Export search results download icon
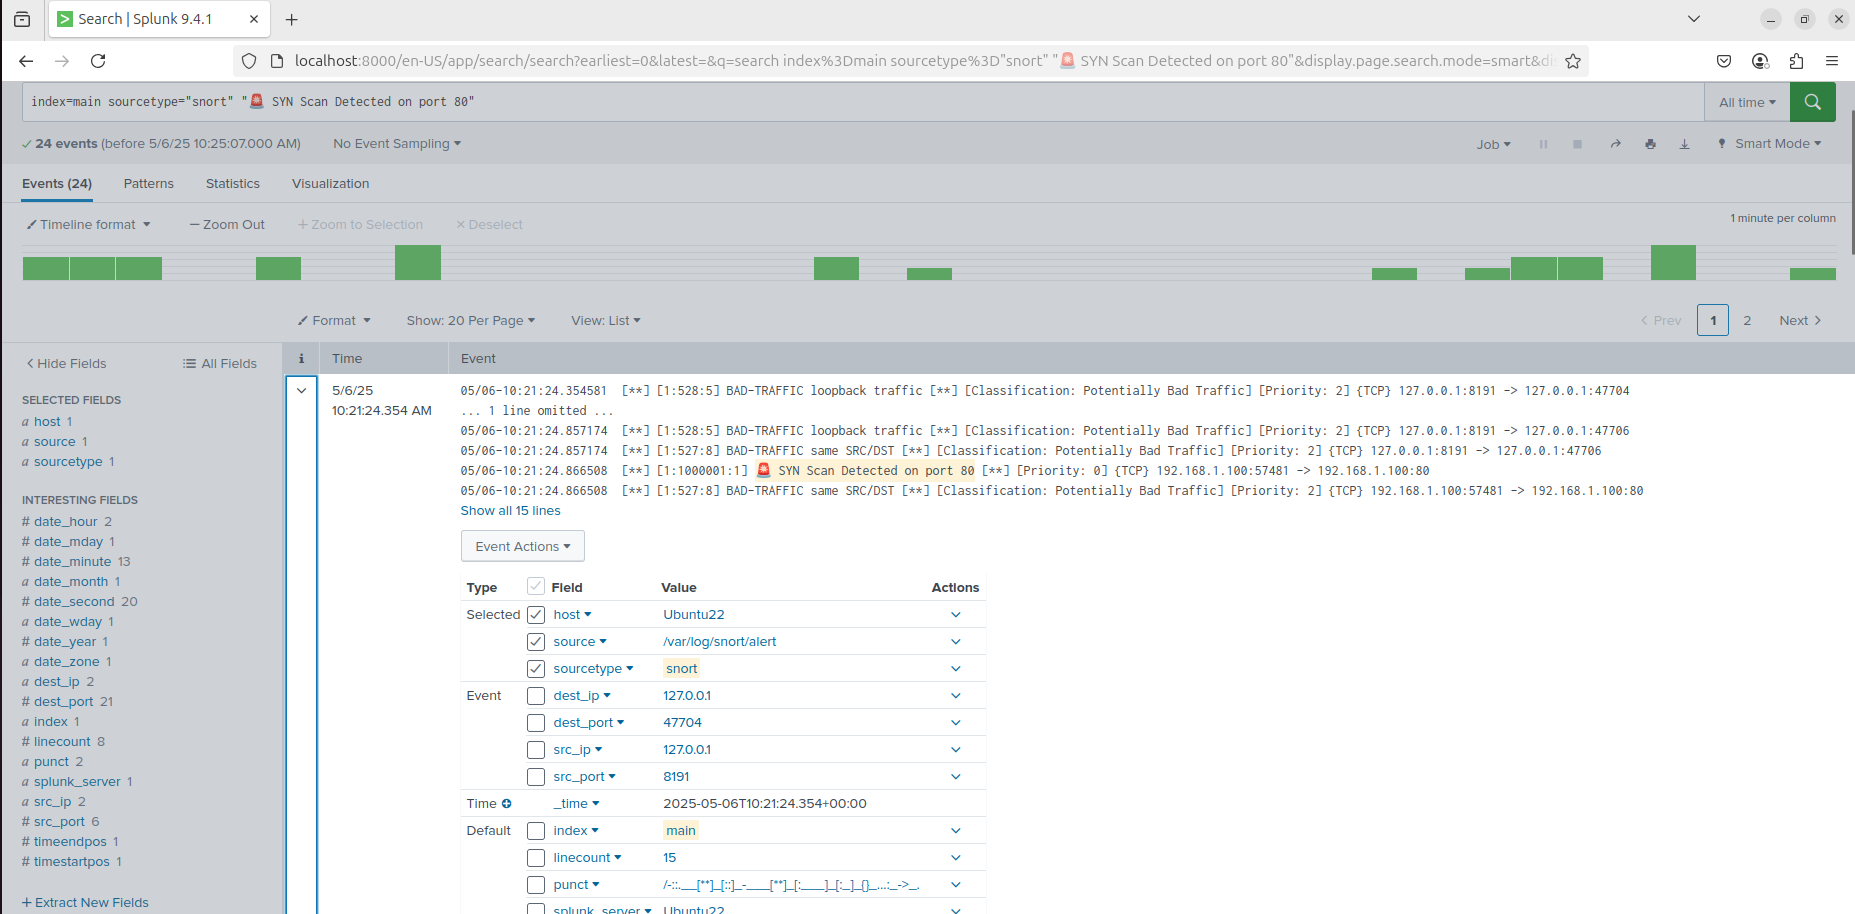 [x=1684, y=144]
